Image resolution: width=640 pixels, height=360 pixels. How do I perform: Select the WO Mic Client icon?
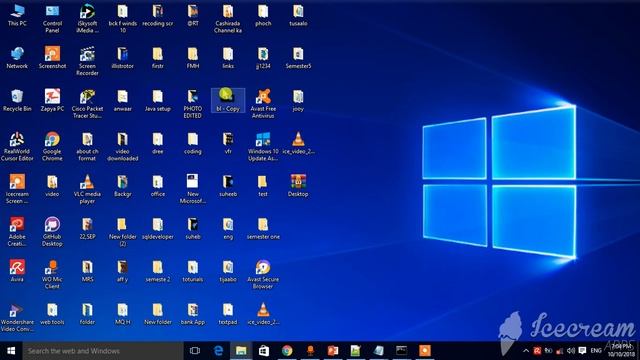click(x=52, y=274)
